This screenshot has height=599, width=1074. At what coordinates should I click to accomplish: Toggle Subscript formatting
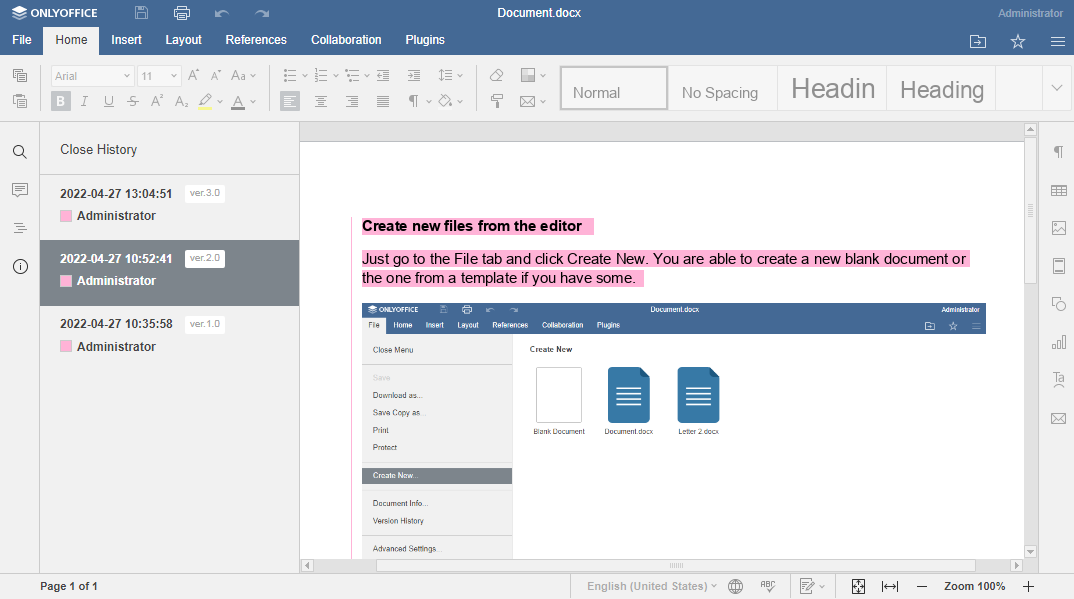tap(182, 101)
